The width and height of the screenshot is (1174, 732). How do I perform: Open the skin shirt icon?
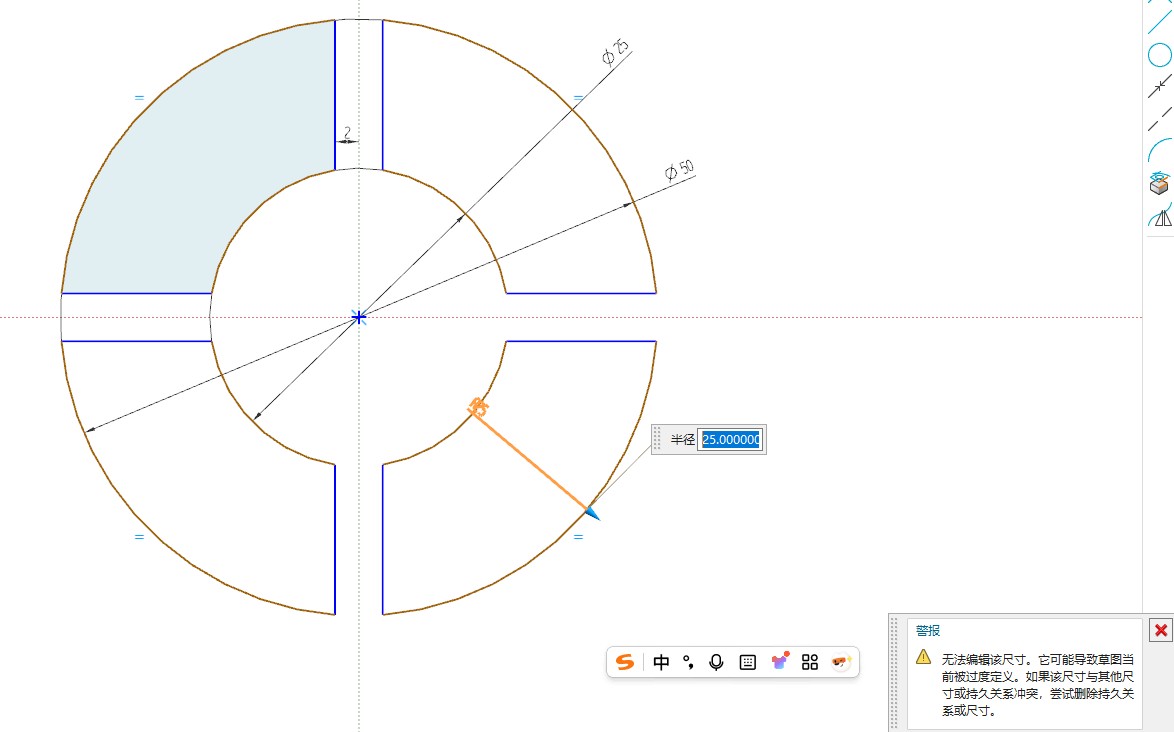(x=779, y=661)
